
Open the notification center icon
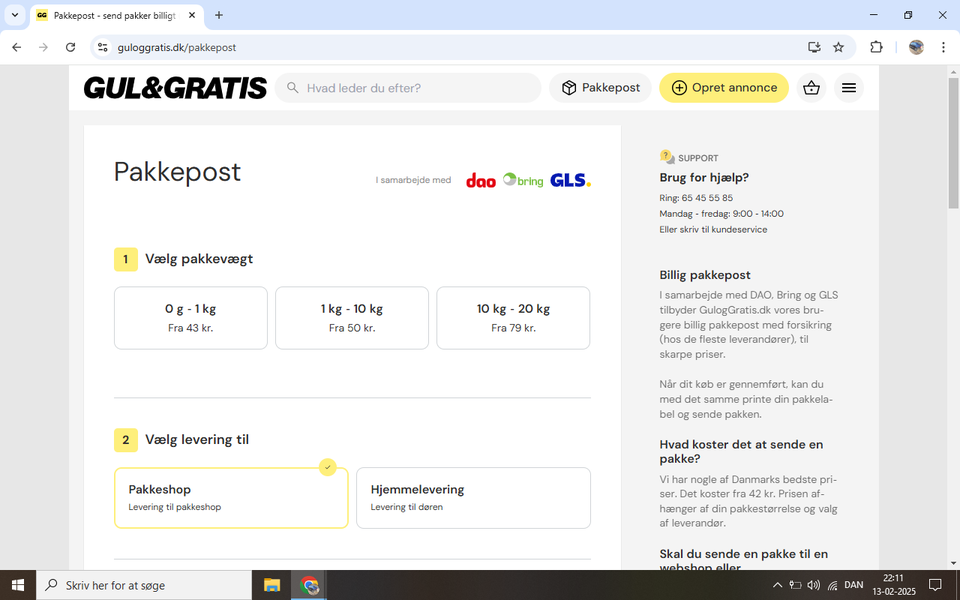pos(935,585)
